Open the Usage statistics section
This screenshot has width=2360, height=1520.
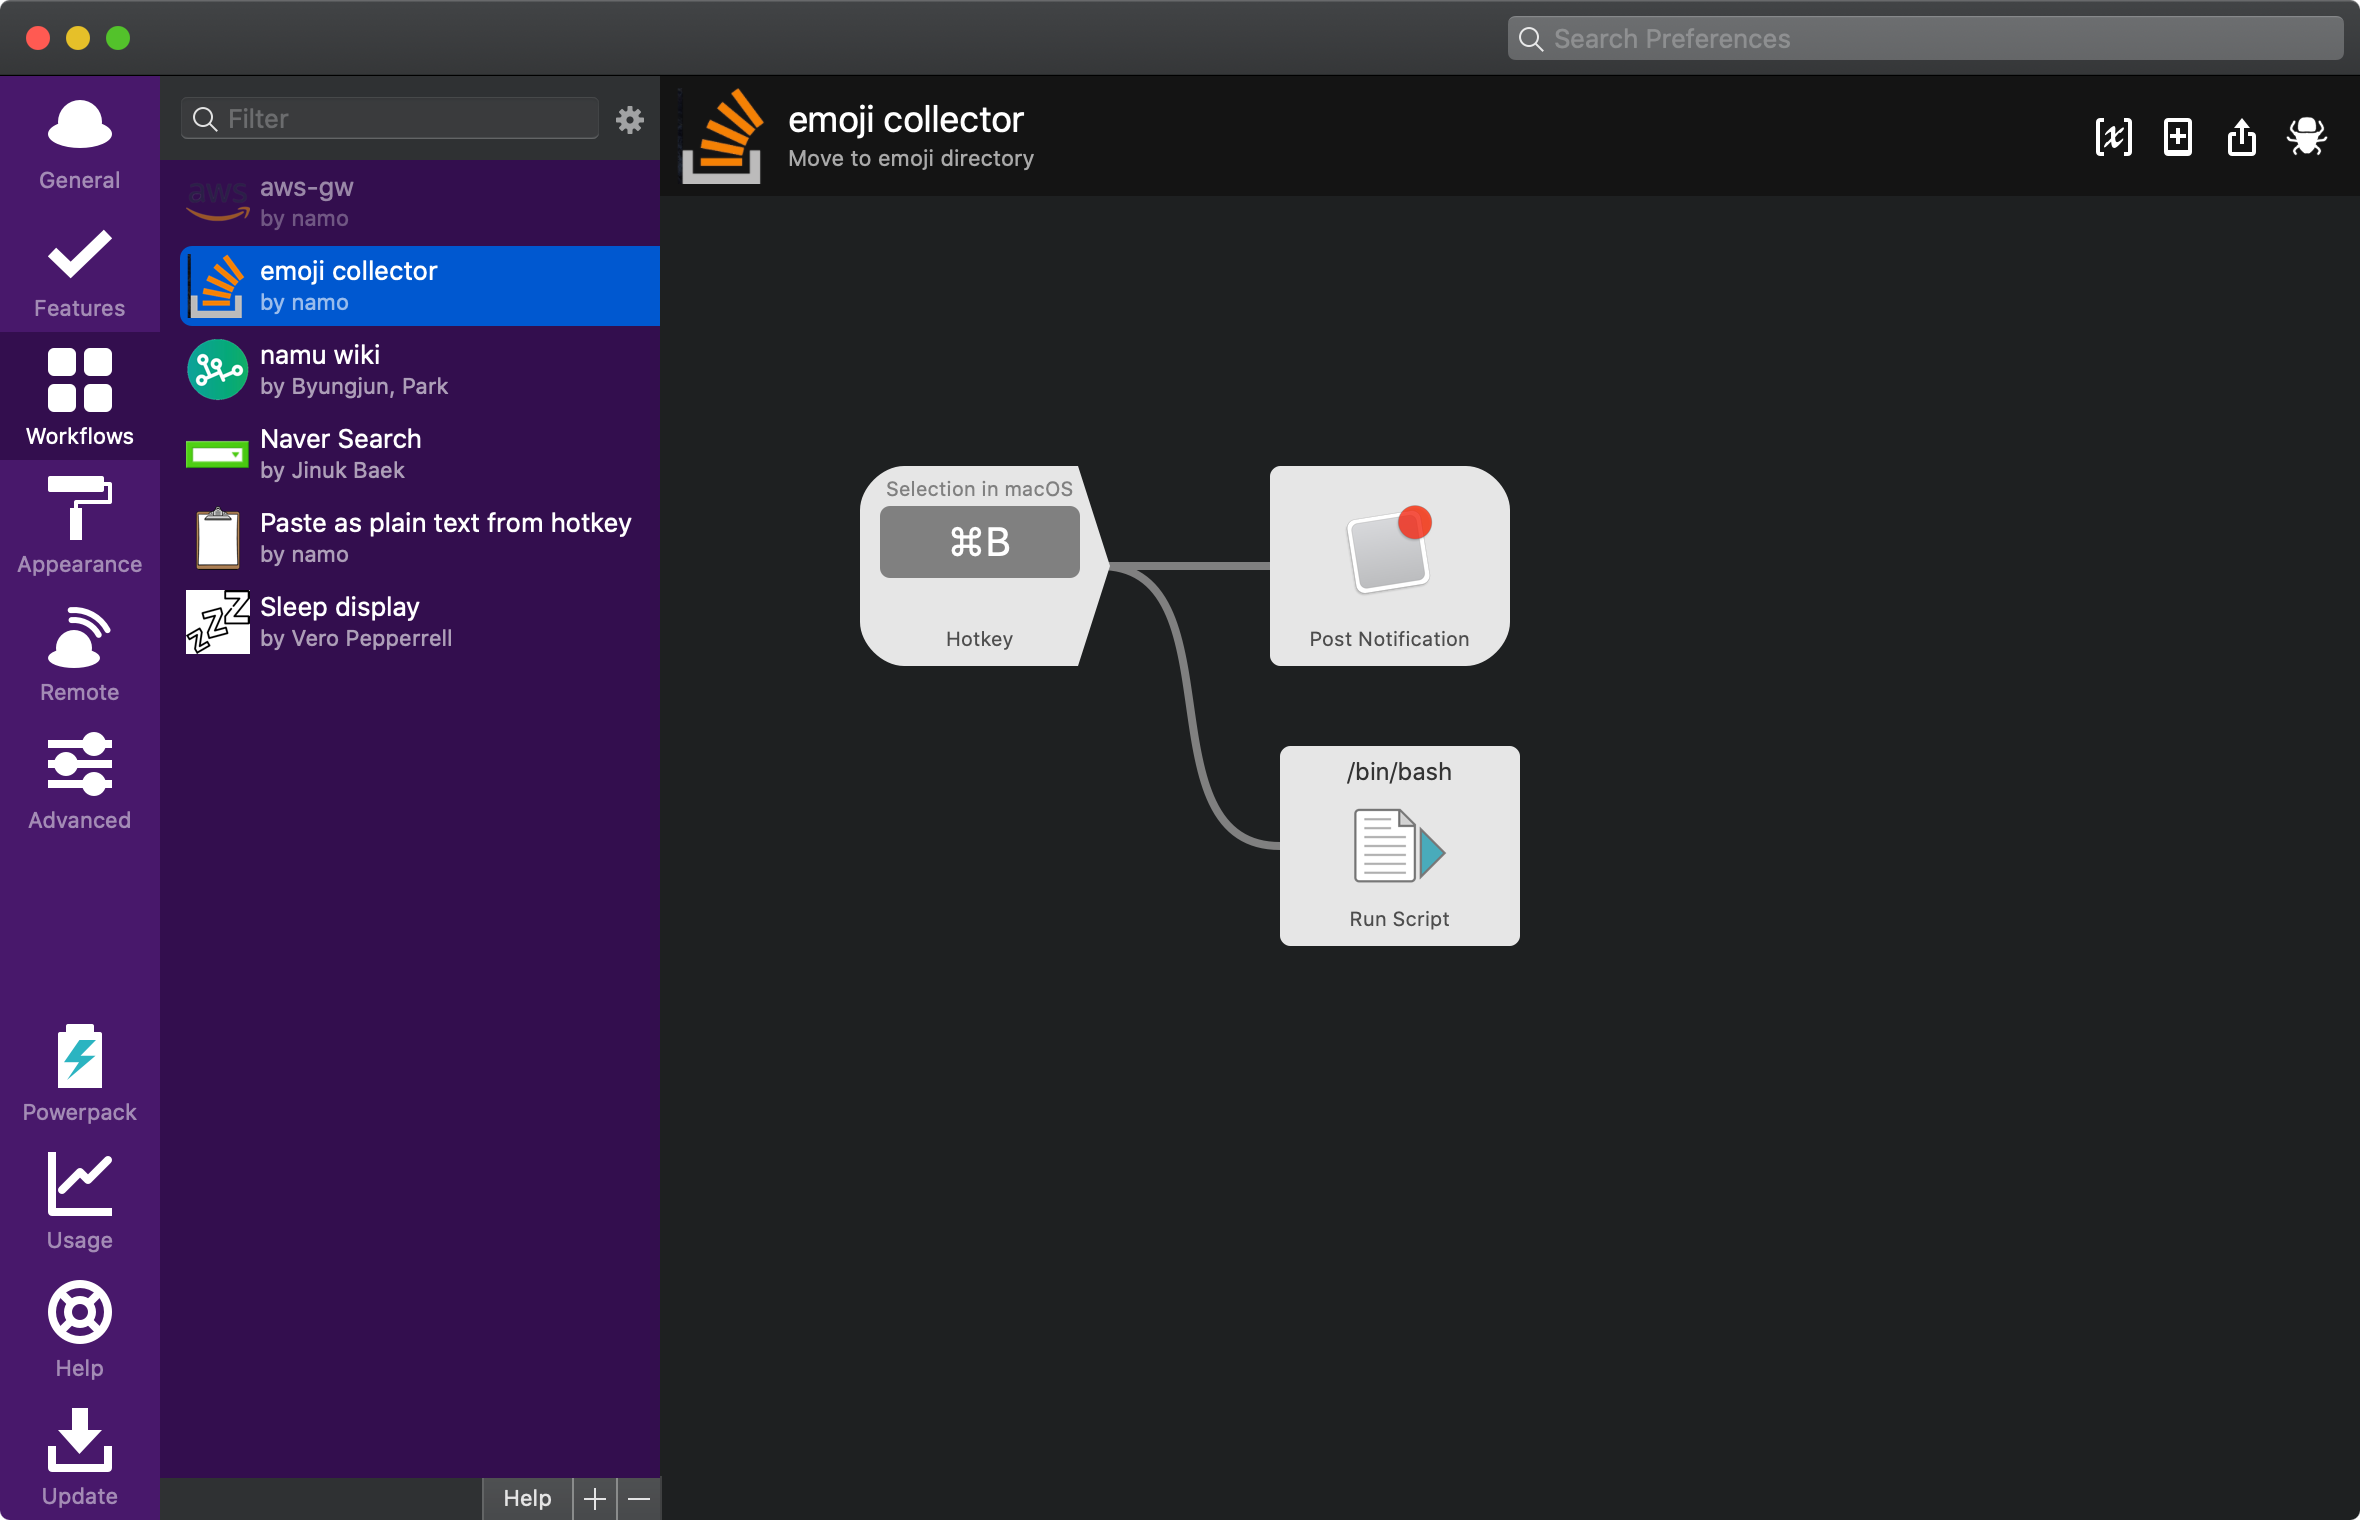point(79,1201)
